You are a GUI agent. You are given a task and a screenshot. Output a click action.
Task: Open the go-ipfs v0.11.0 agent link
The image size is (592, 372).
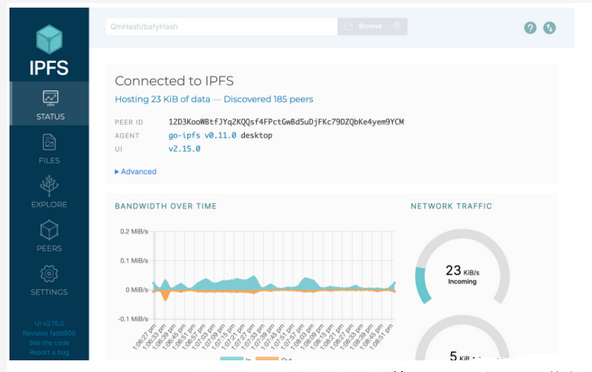click(x=202, y=135)
